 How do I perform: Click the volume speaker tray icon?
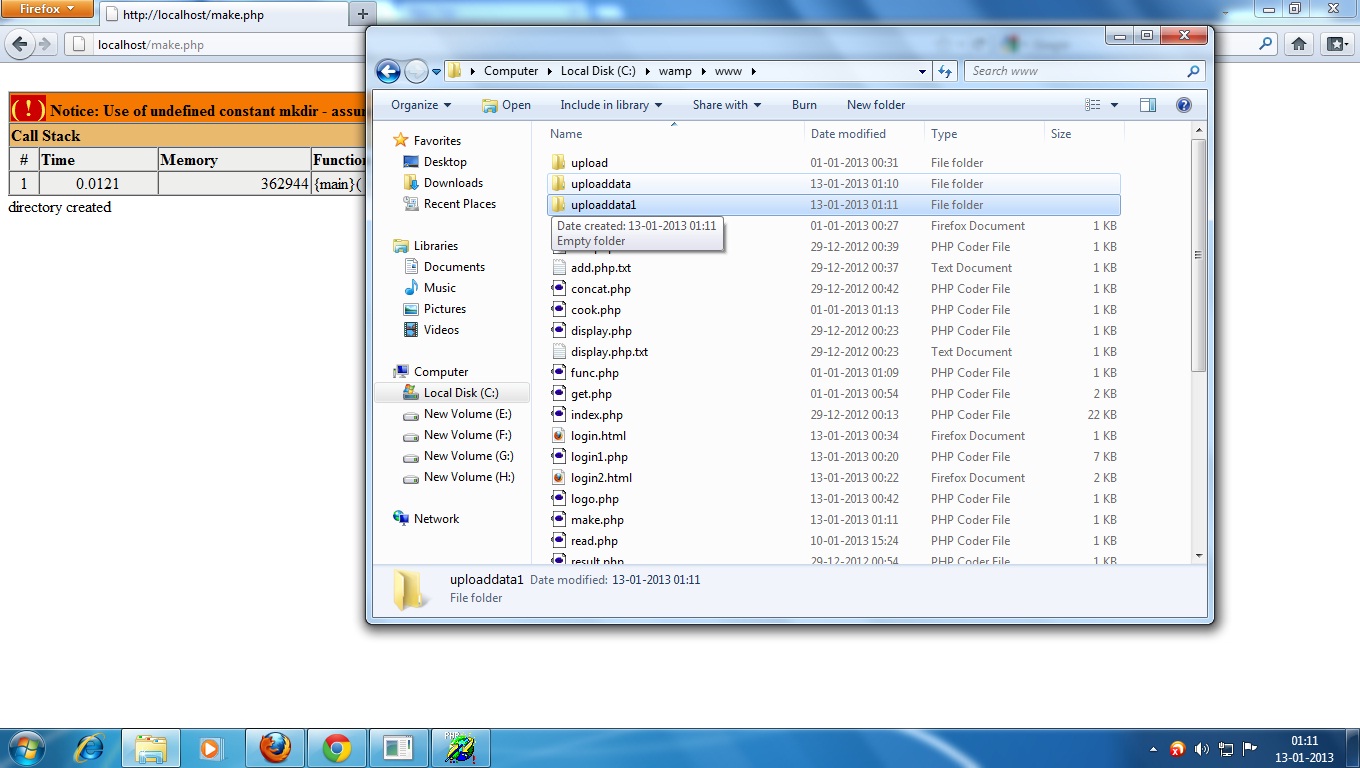(x=1201, y=749)
